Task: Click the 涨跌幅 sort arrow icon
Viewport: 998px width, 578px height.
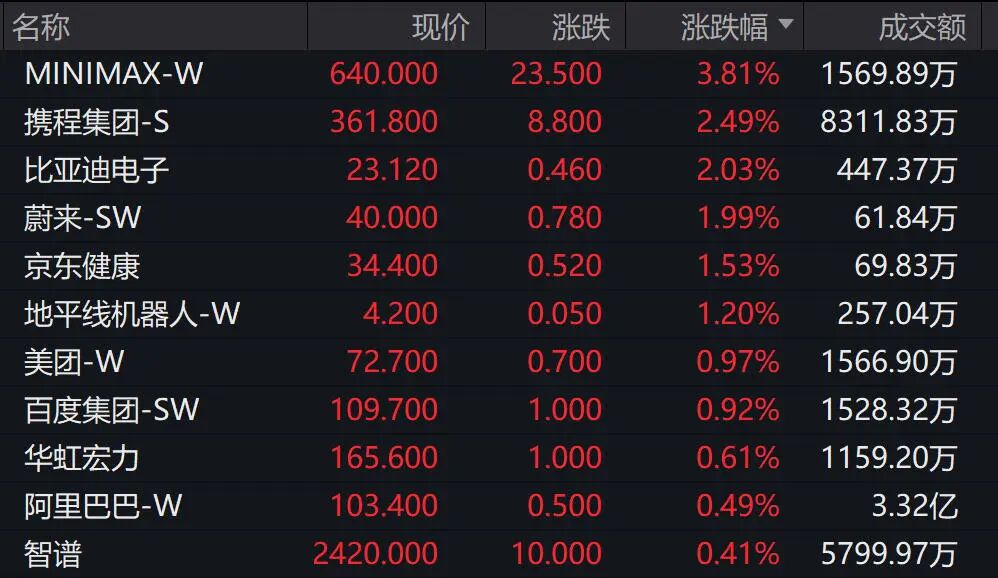Action: 786,24
